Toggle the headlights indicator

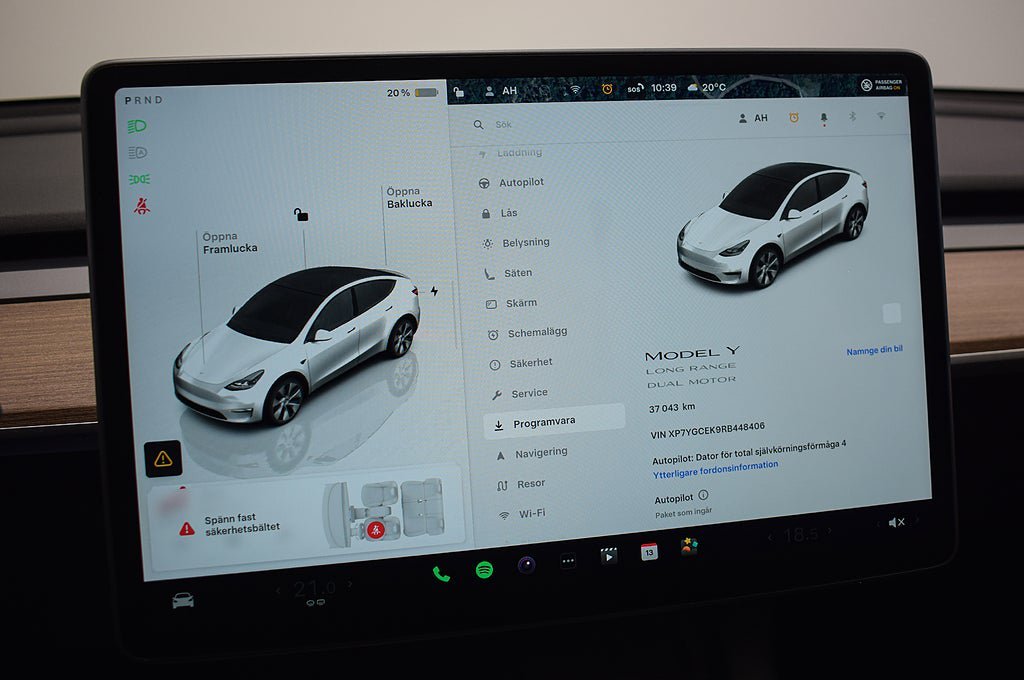point(137,127)
